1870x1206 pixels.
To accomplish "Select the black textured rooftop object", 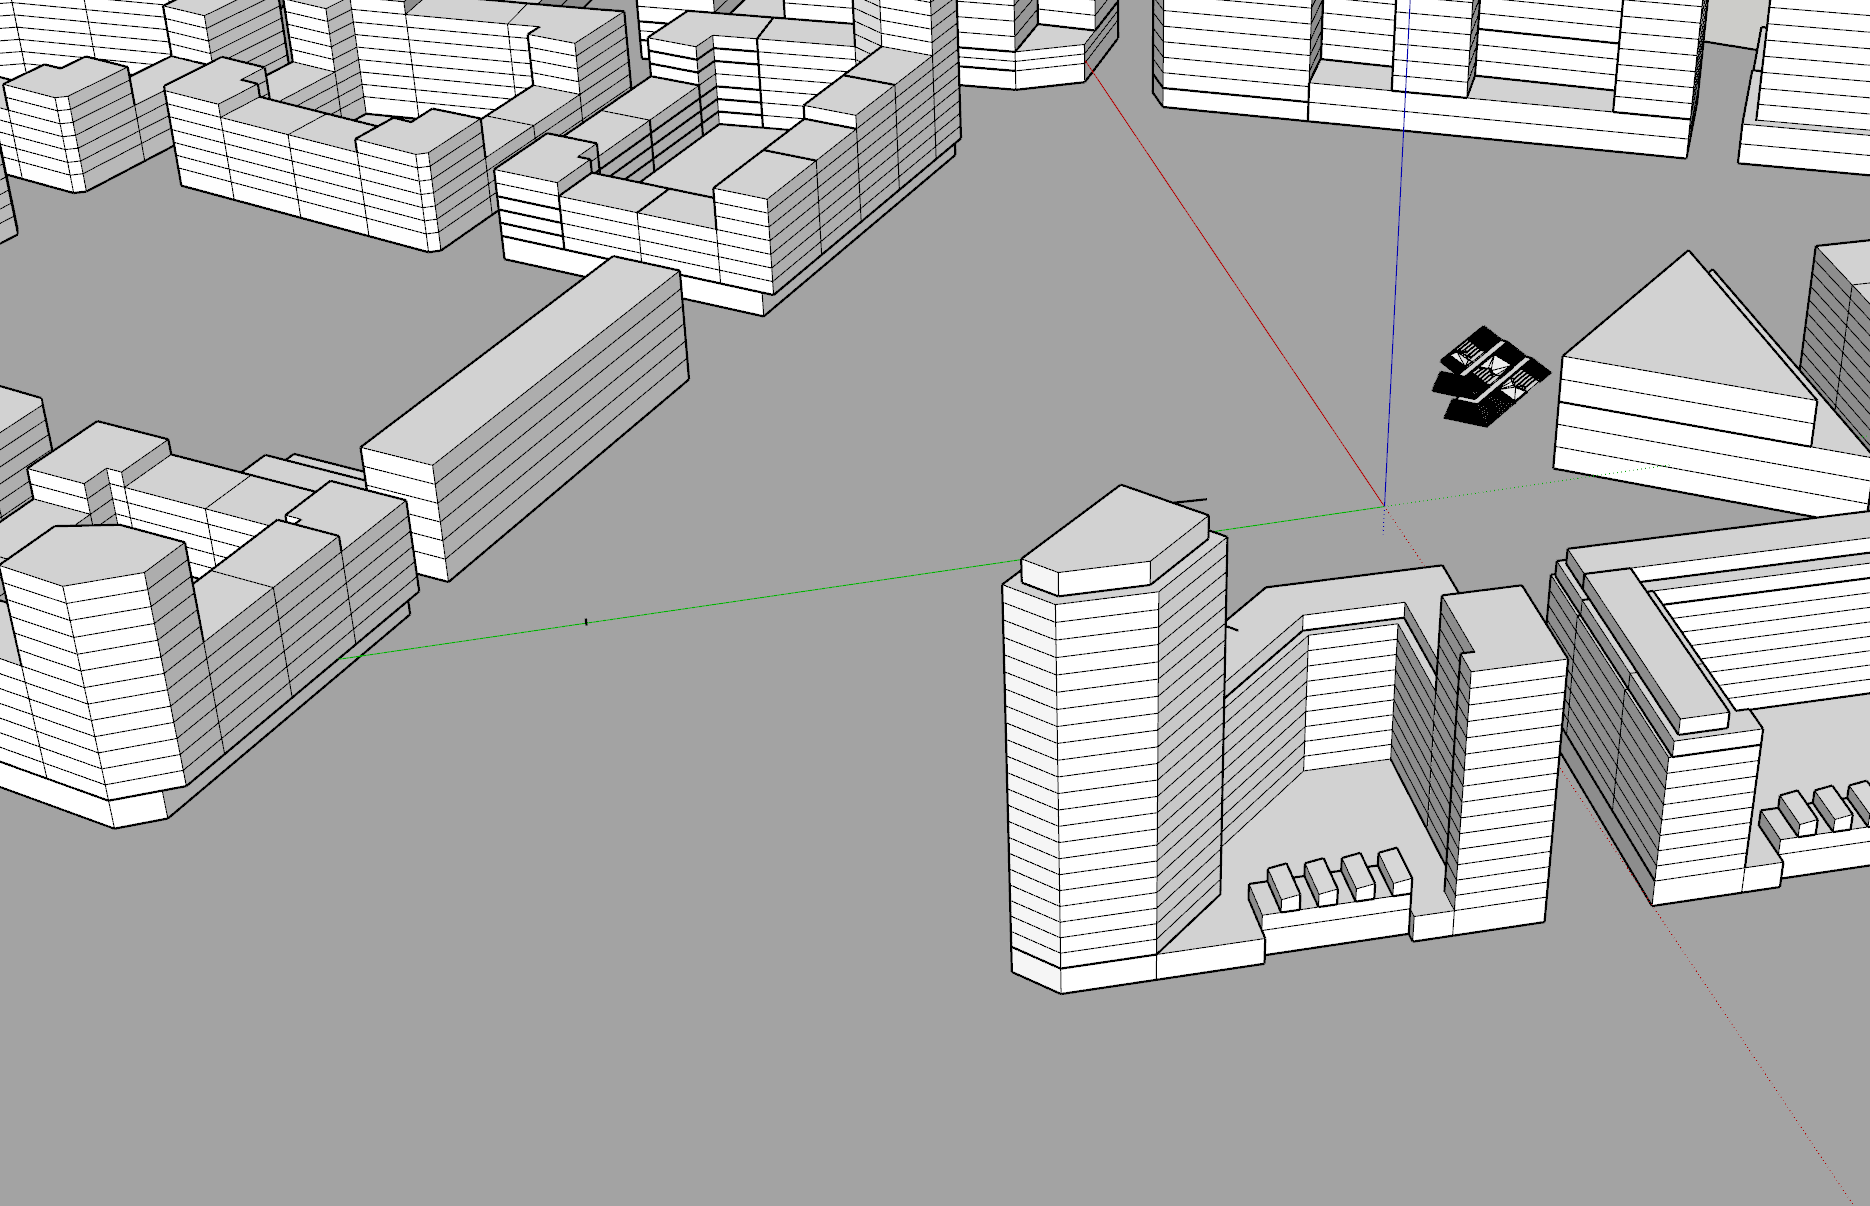I will point(1490,375).
